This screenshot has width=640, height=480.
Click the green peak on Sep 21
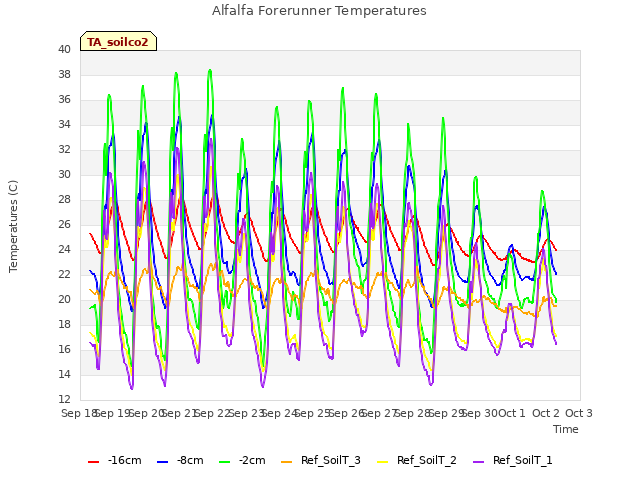click(x=176, y=73)
